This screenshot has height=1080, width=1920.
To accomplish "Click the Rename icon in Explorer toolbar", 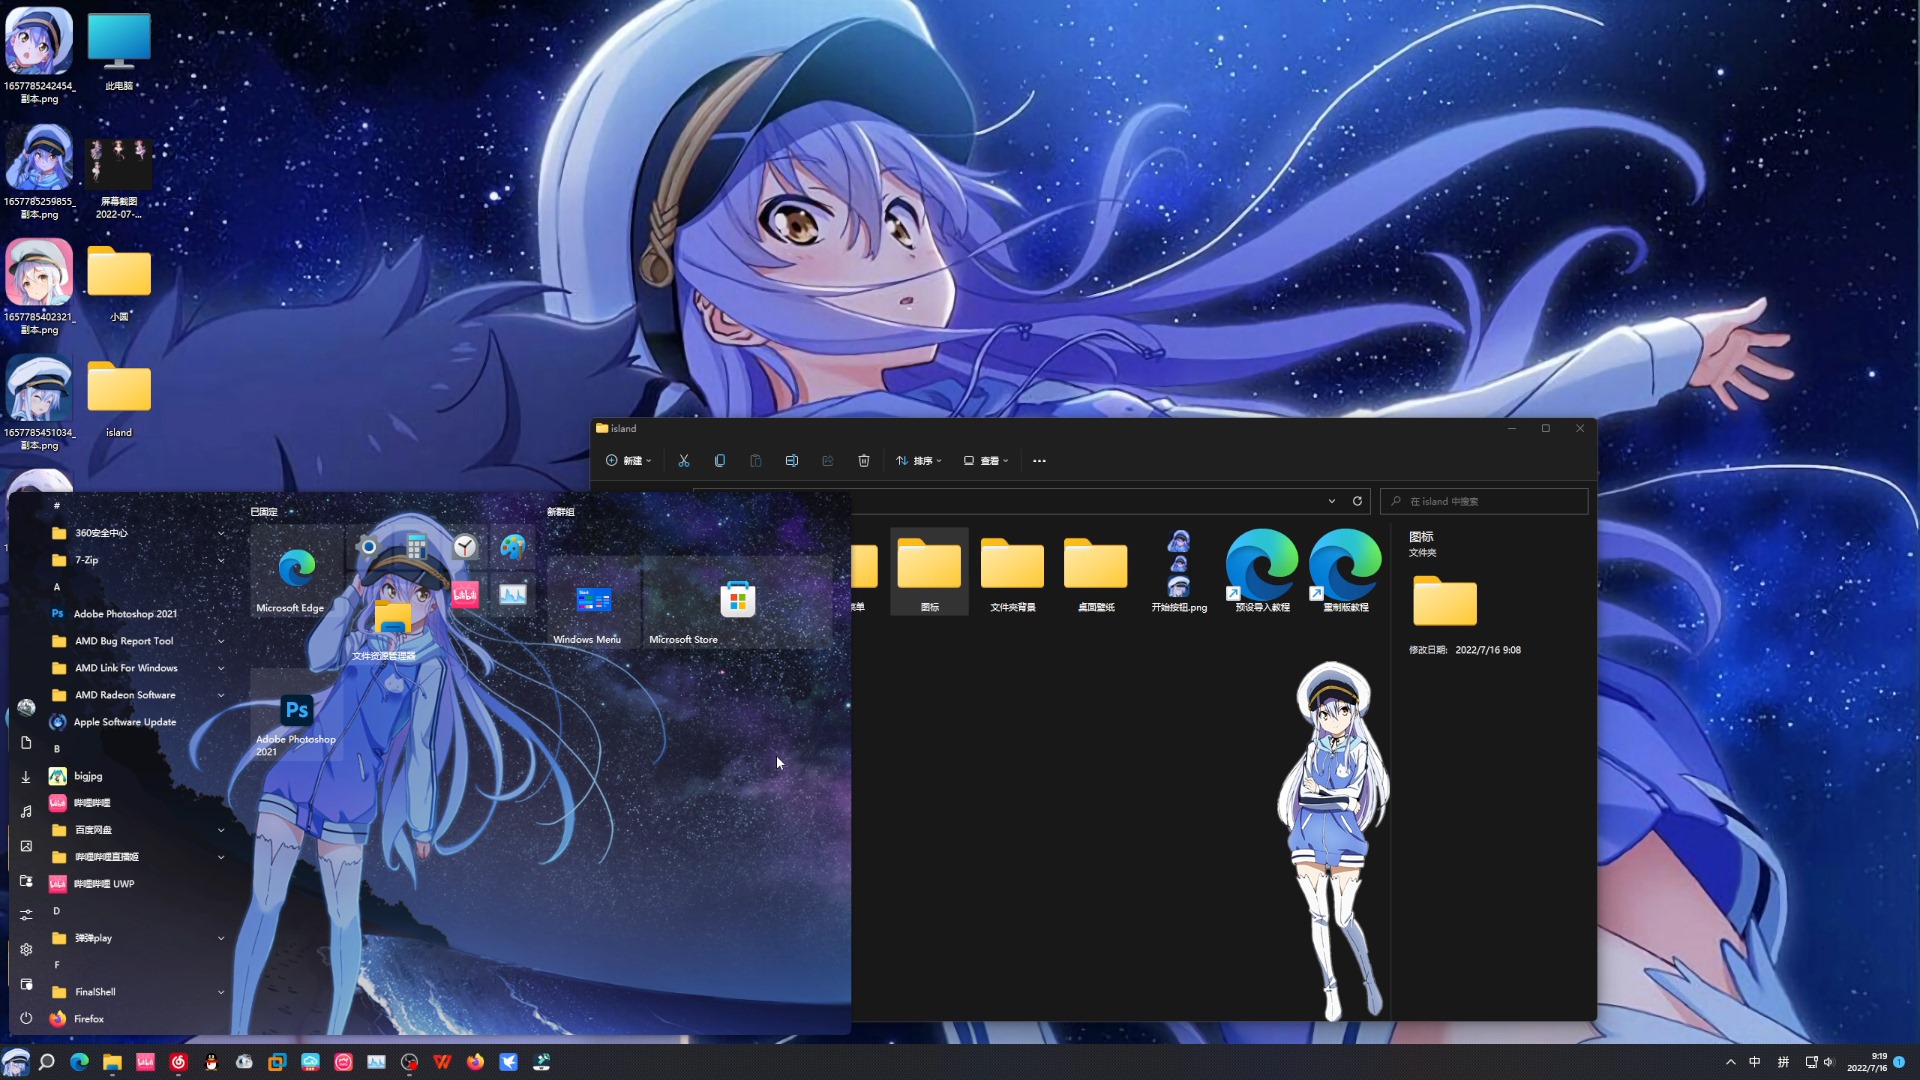I will coord(791,461).
